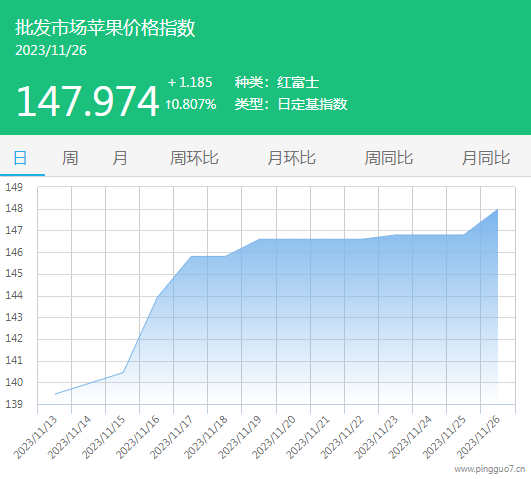Select the 日 daily tab
This screenshot has height=479, width=531.
coord(20,158)
